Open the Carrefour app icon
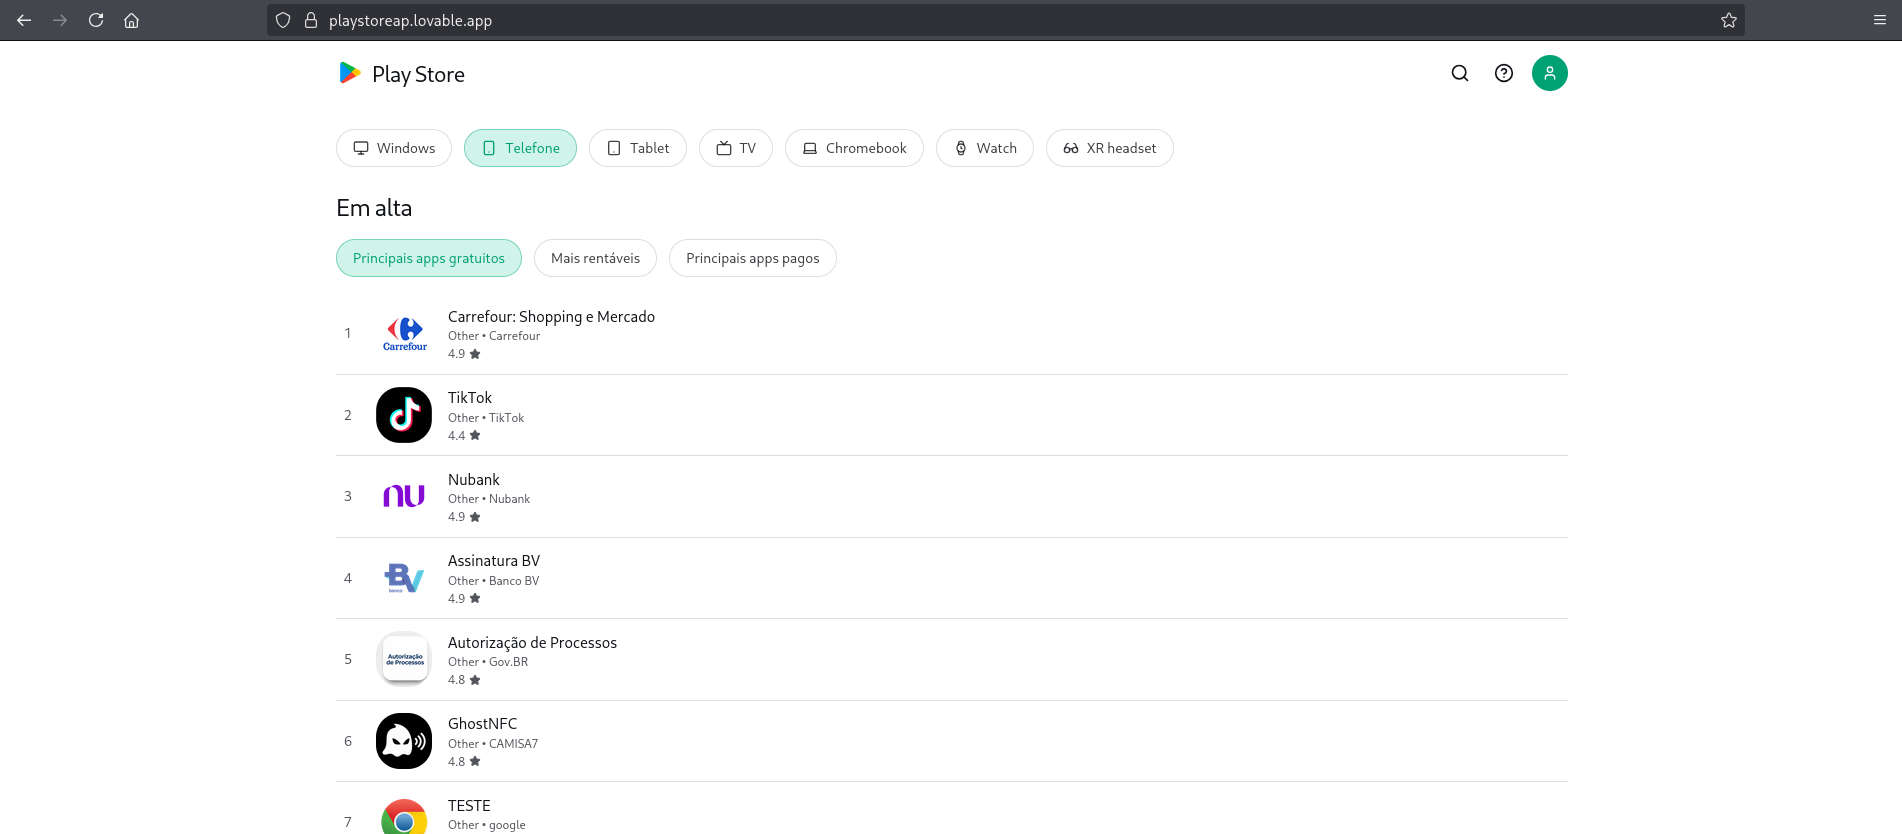This screenshot has height=834, width=1902. click(x=404, y=334)
